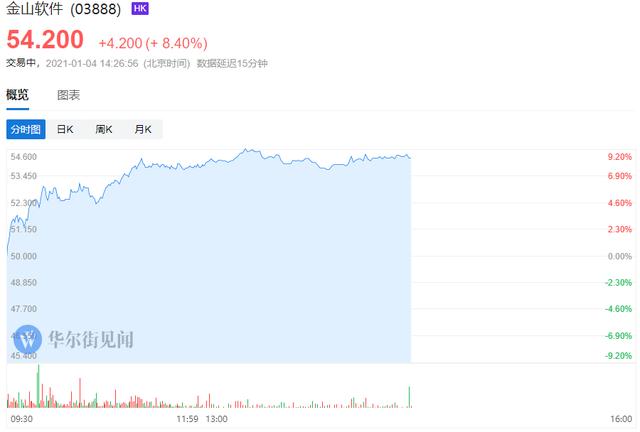Click the purple HK market badge
The width and height of the screenshot is (640, 432).
140,9
